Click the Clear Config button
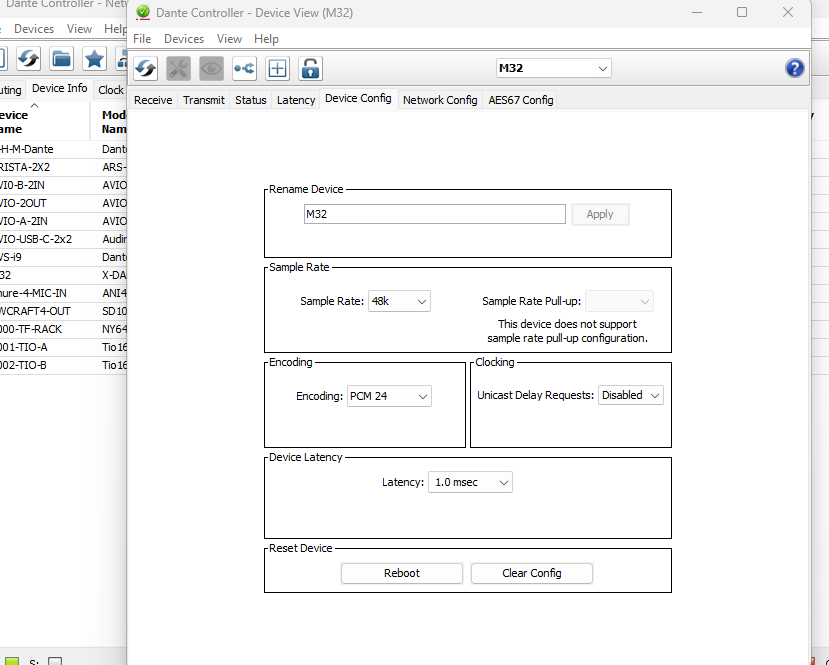829x665 pixels. pyautogui.click(x=531, y=573)
